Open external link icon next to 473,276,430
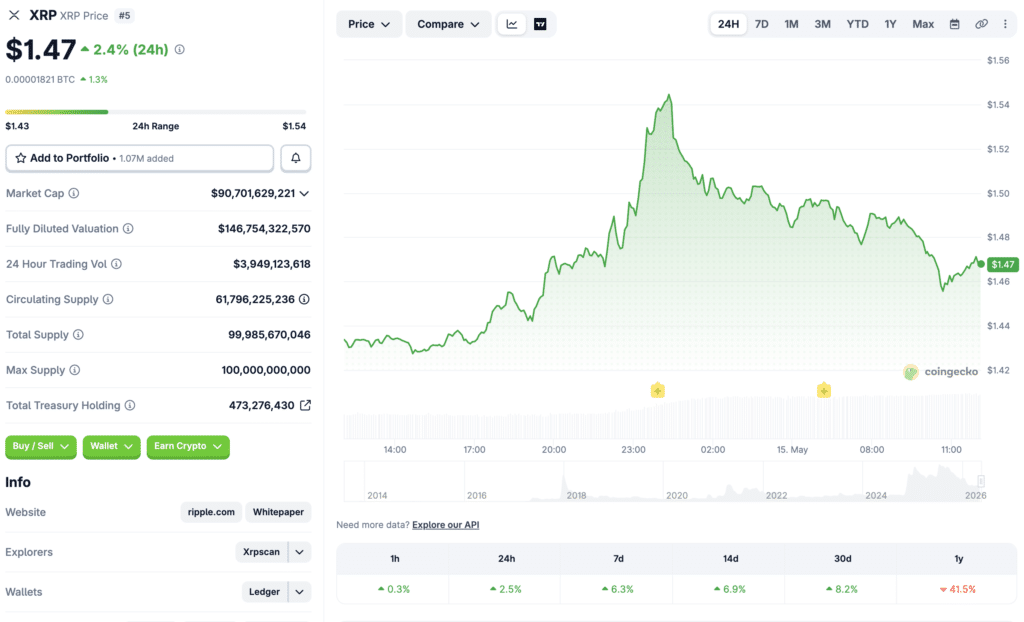Image resolution: width=1024 pixels, height=622 pixels. tap(305, 405)
